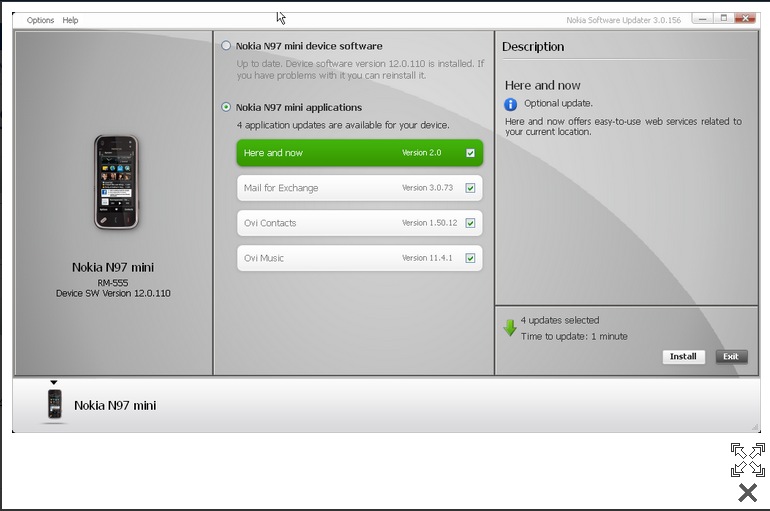Click the Version 3.0.73 label
Image resolution: width=770 pixels, height=511 pixels.
(427, 188)
